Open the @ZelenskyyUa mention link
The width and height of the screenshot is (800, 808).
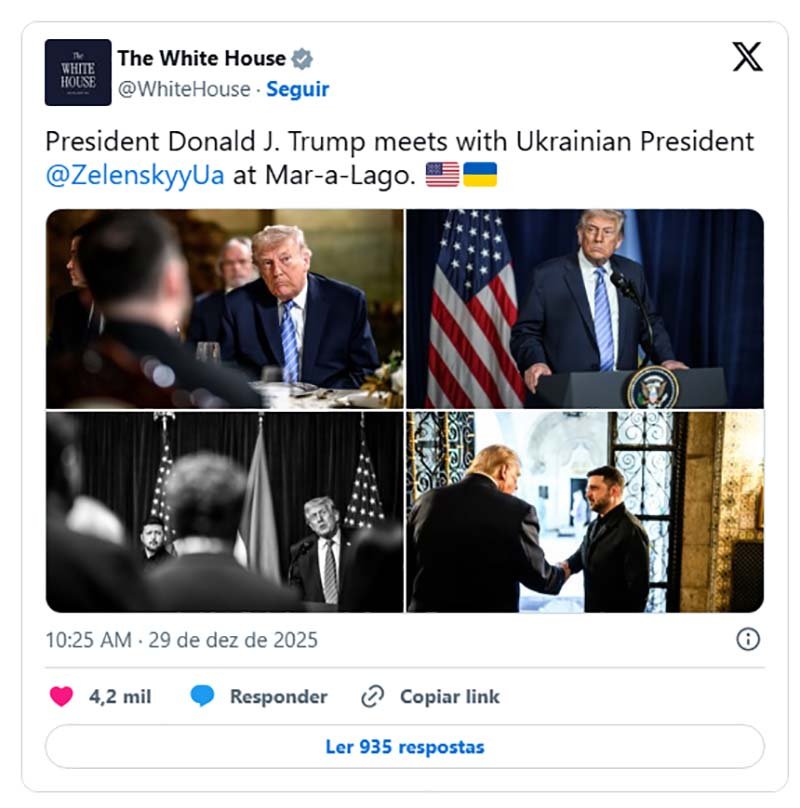pos(135,175)
